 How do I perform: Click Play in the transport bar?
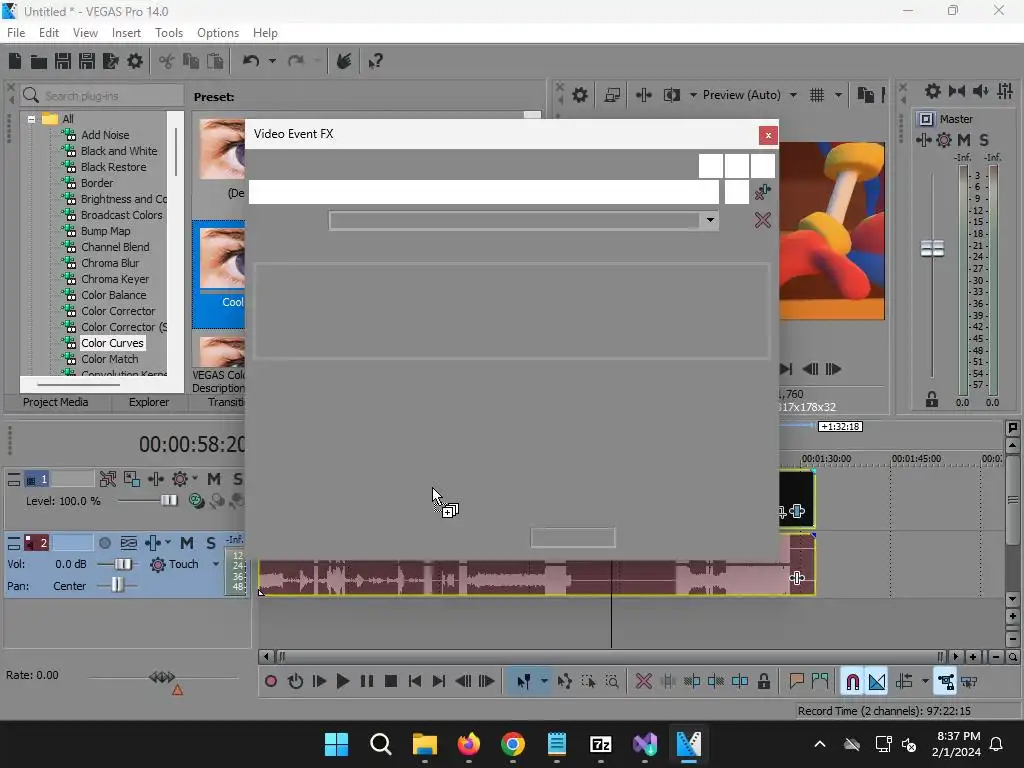click(x=342, y=682)
